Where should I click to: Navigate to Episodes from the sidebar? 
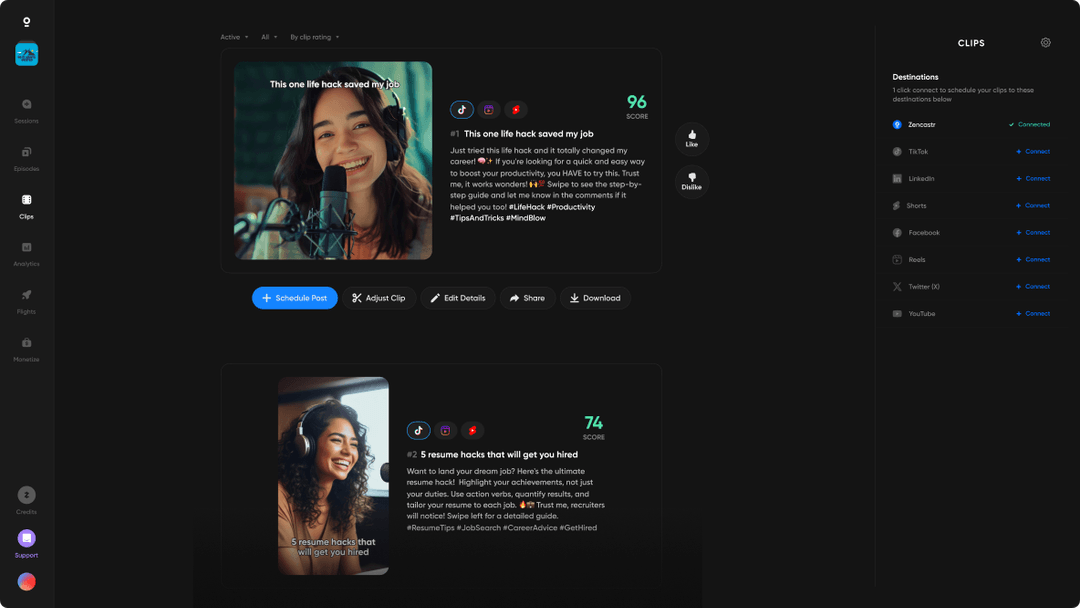click(26, 156)
